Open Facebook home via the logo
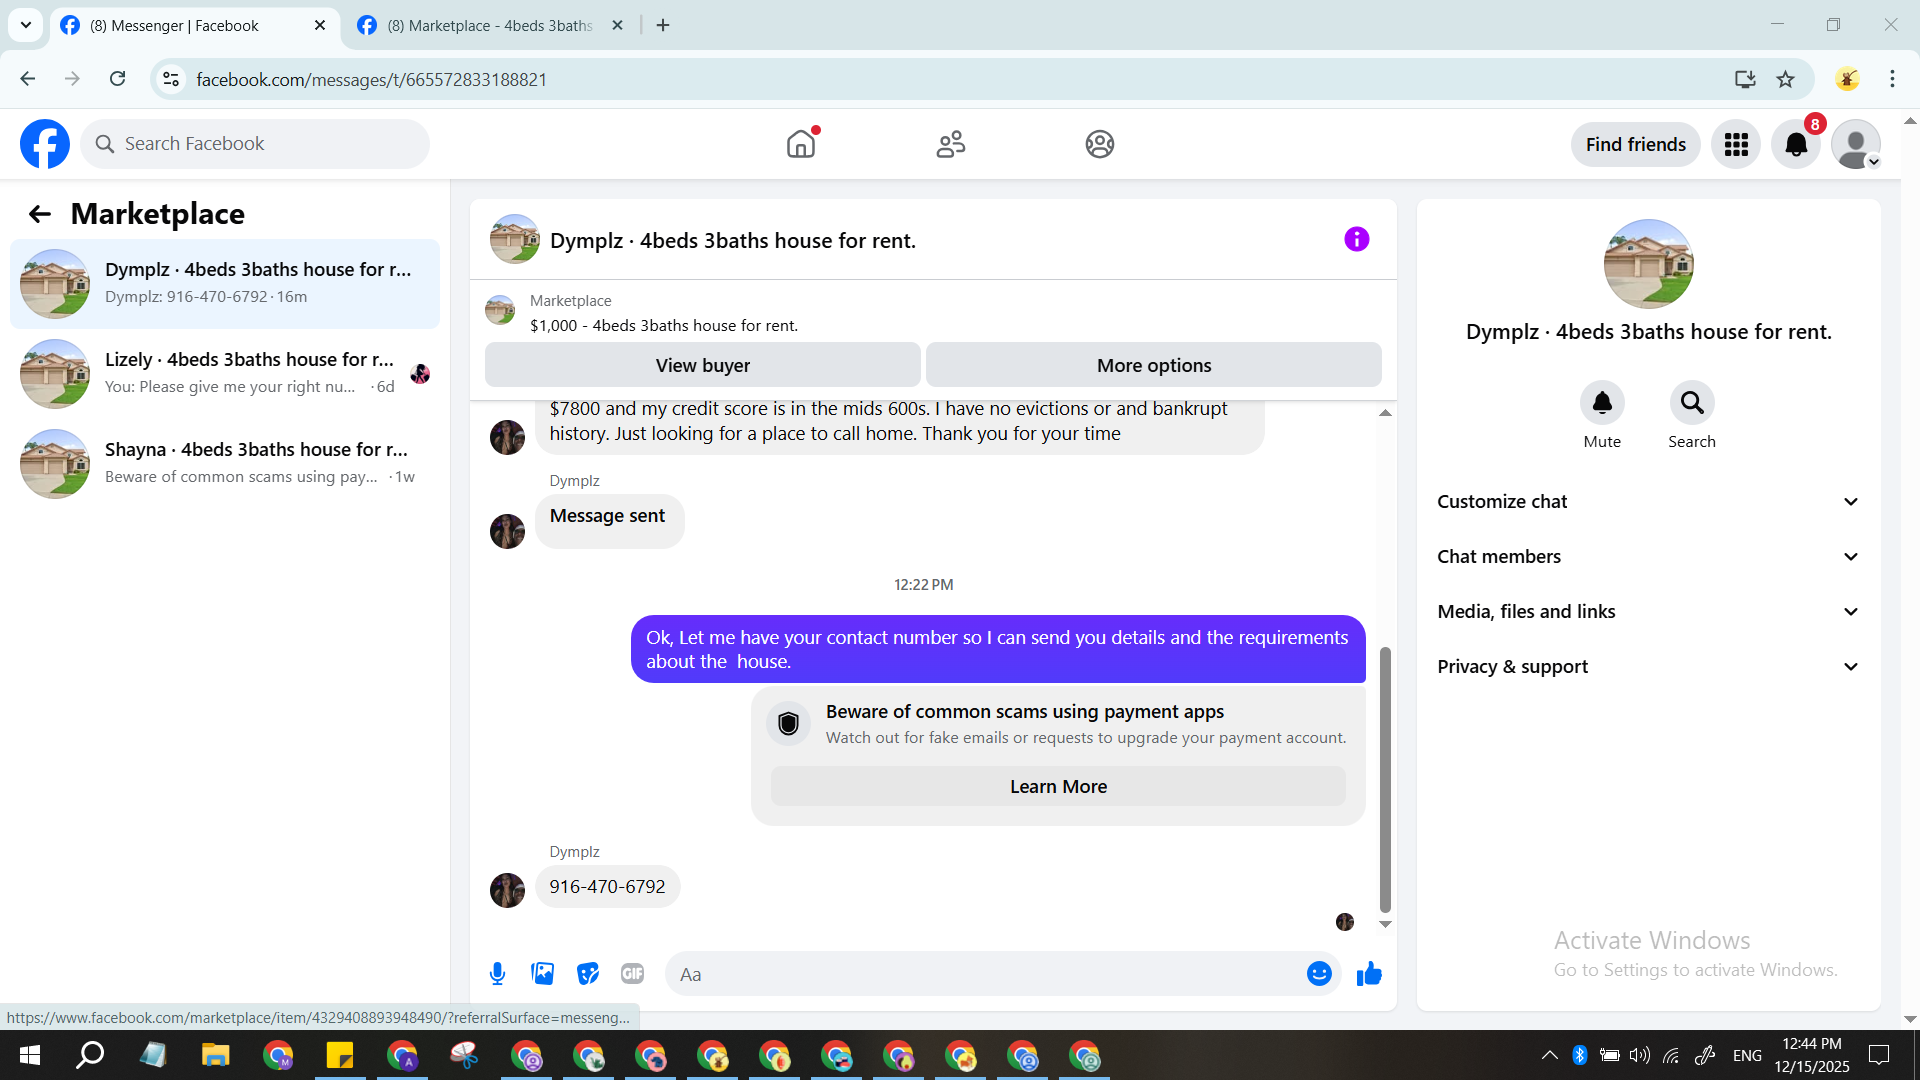 (45, 144)
